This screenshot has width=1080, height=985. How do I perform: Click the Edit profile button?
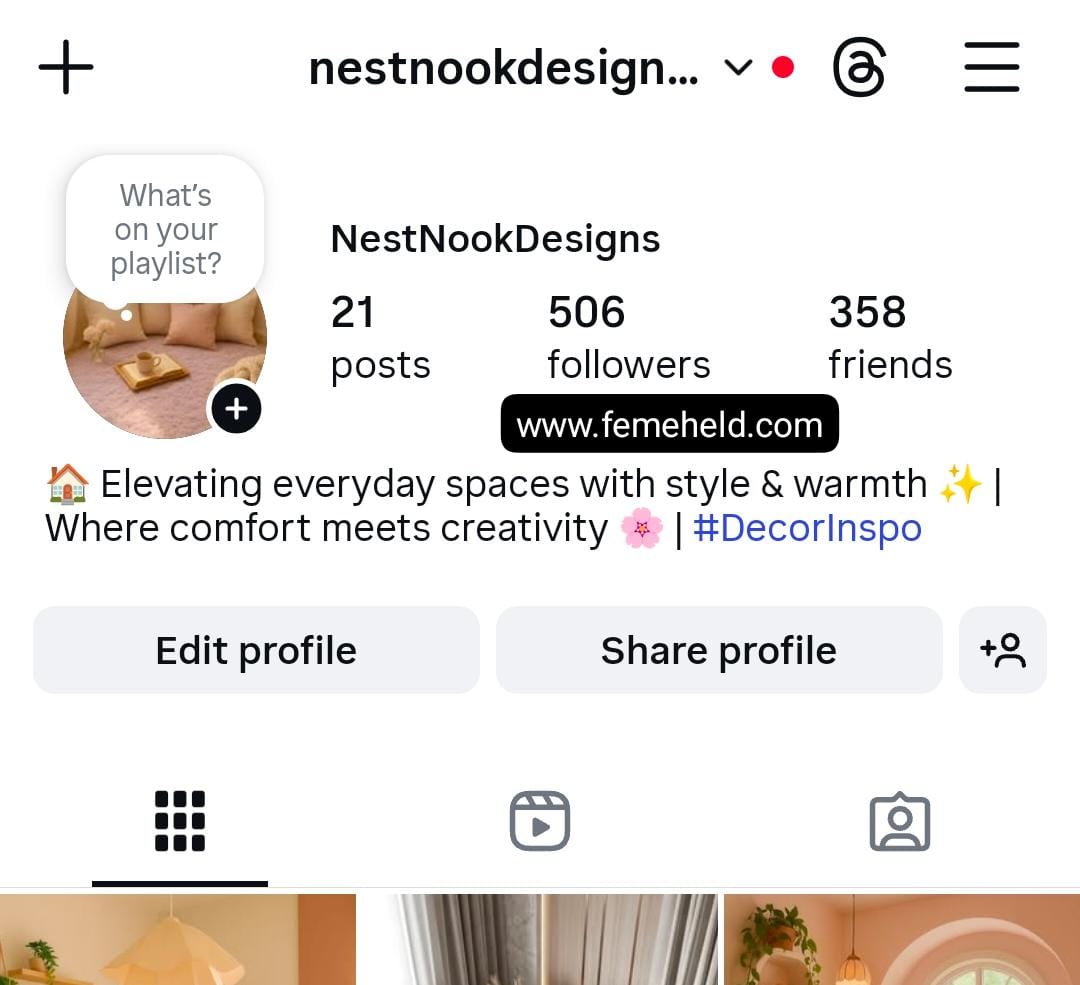[256, 650]
